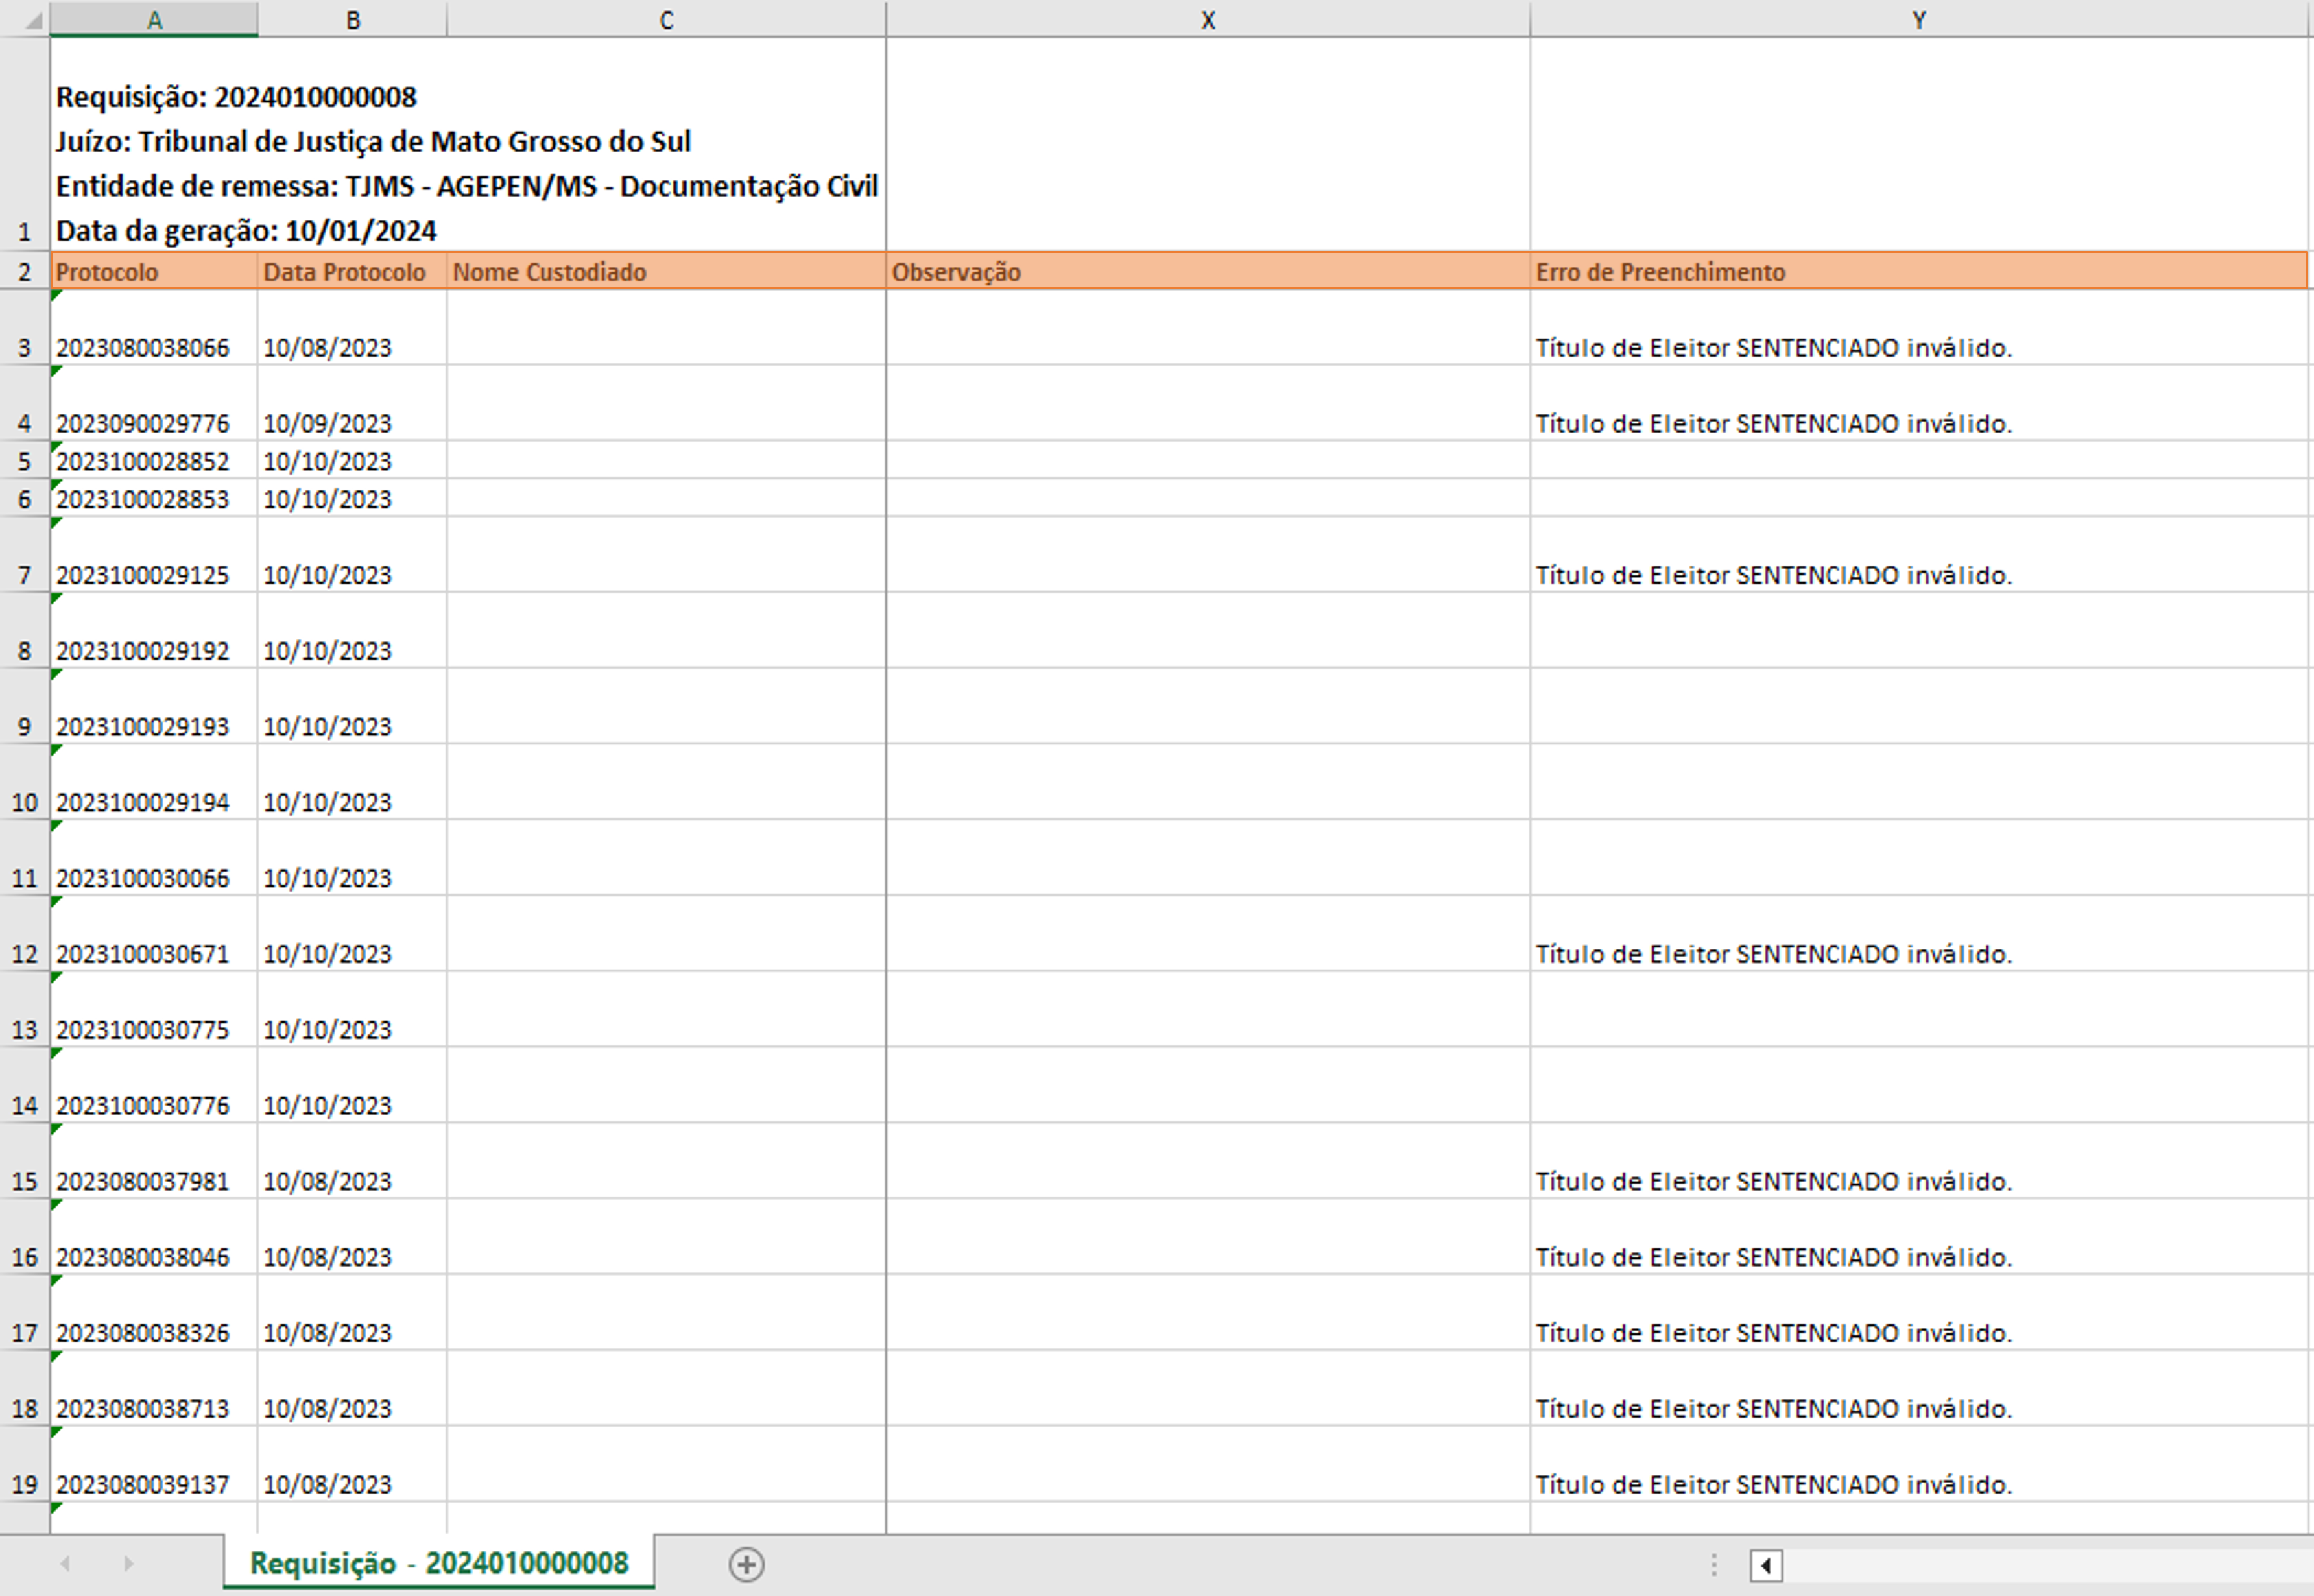
Task: Select protocol cell 2023100030066
Action: coord(154,858)
